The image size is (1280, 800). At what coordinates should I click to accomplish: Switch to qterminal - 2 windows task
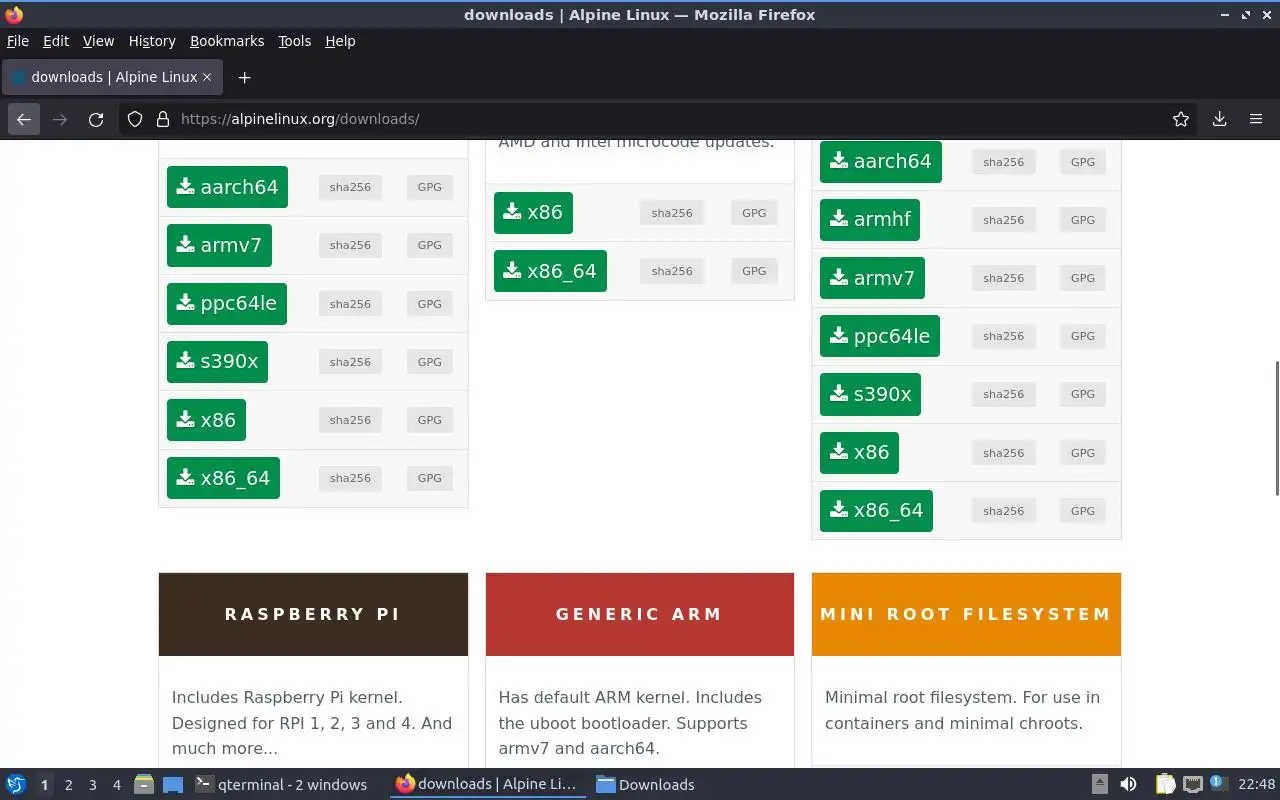point(280,784)
